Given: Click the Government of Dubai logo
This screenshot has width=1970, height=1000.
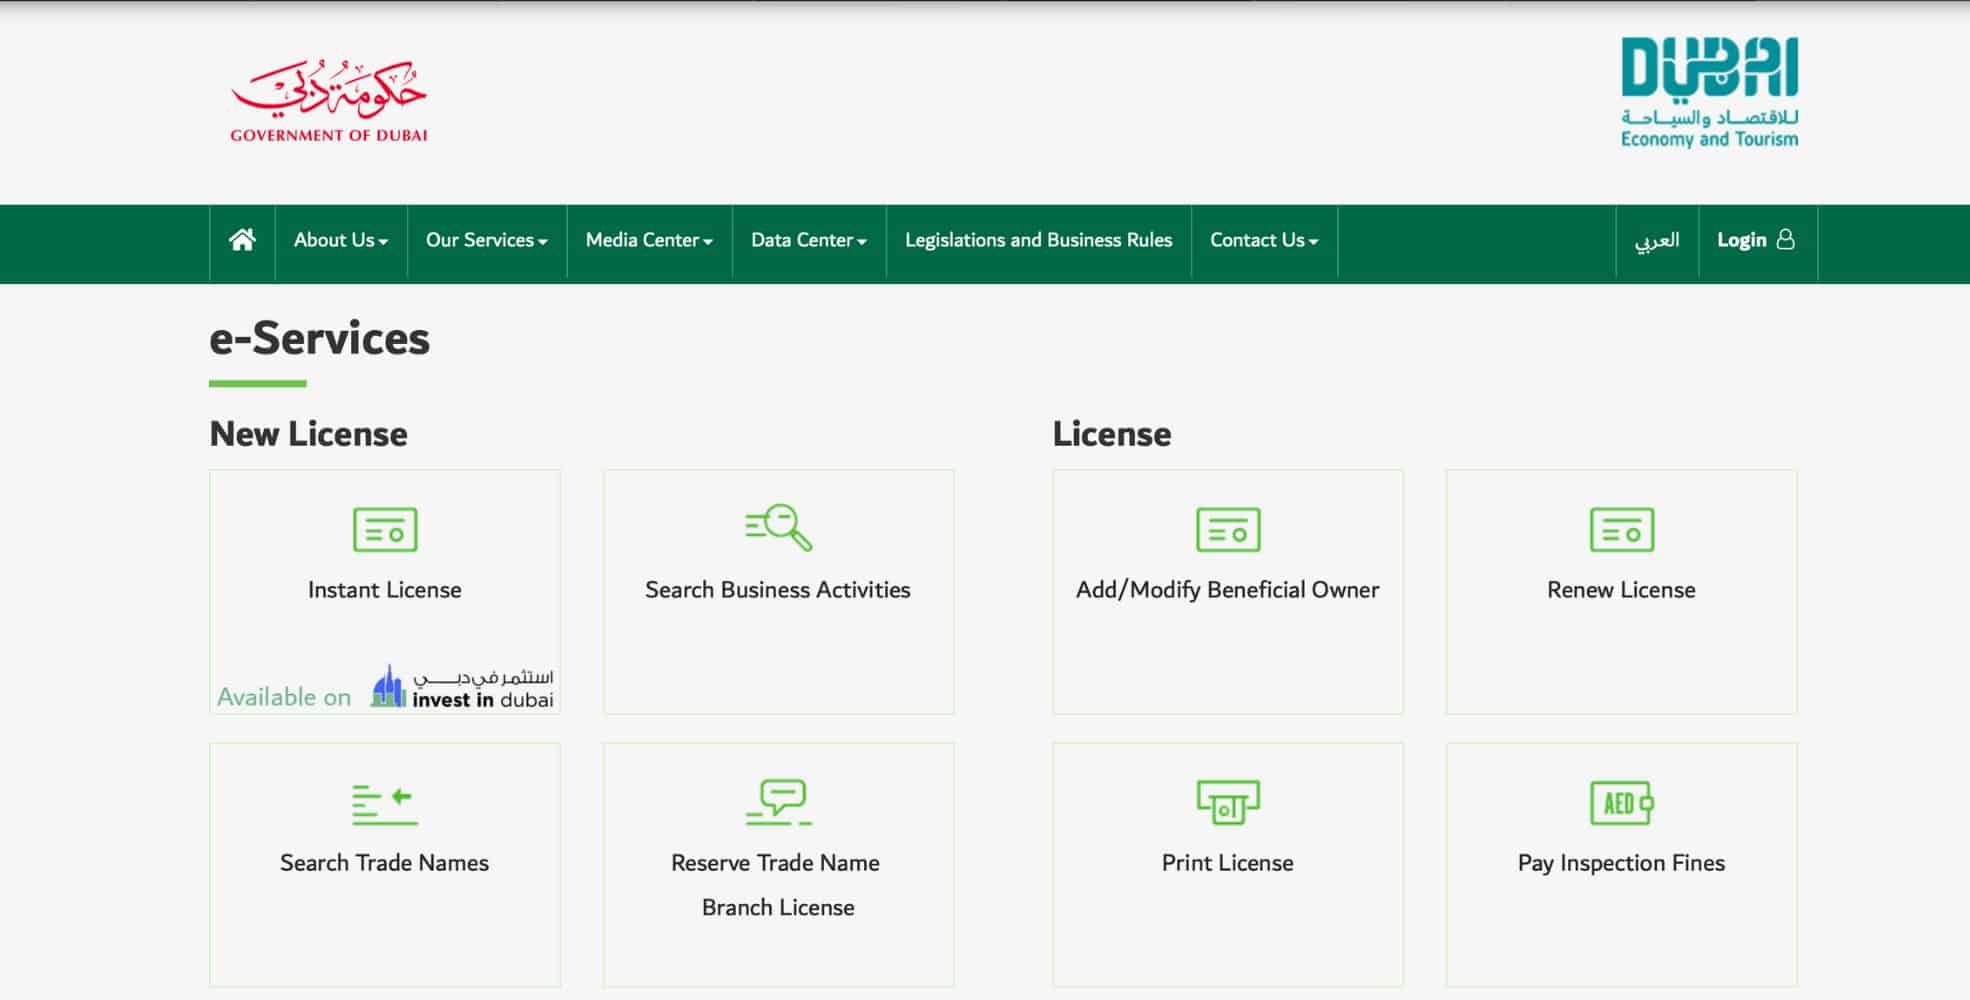Looking at the screenshot, I should (x=328, y=95).
